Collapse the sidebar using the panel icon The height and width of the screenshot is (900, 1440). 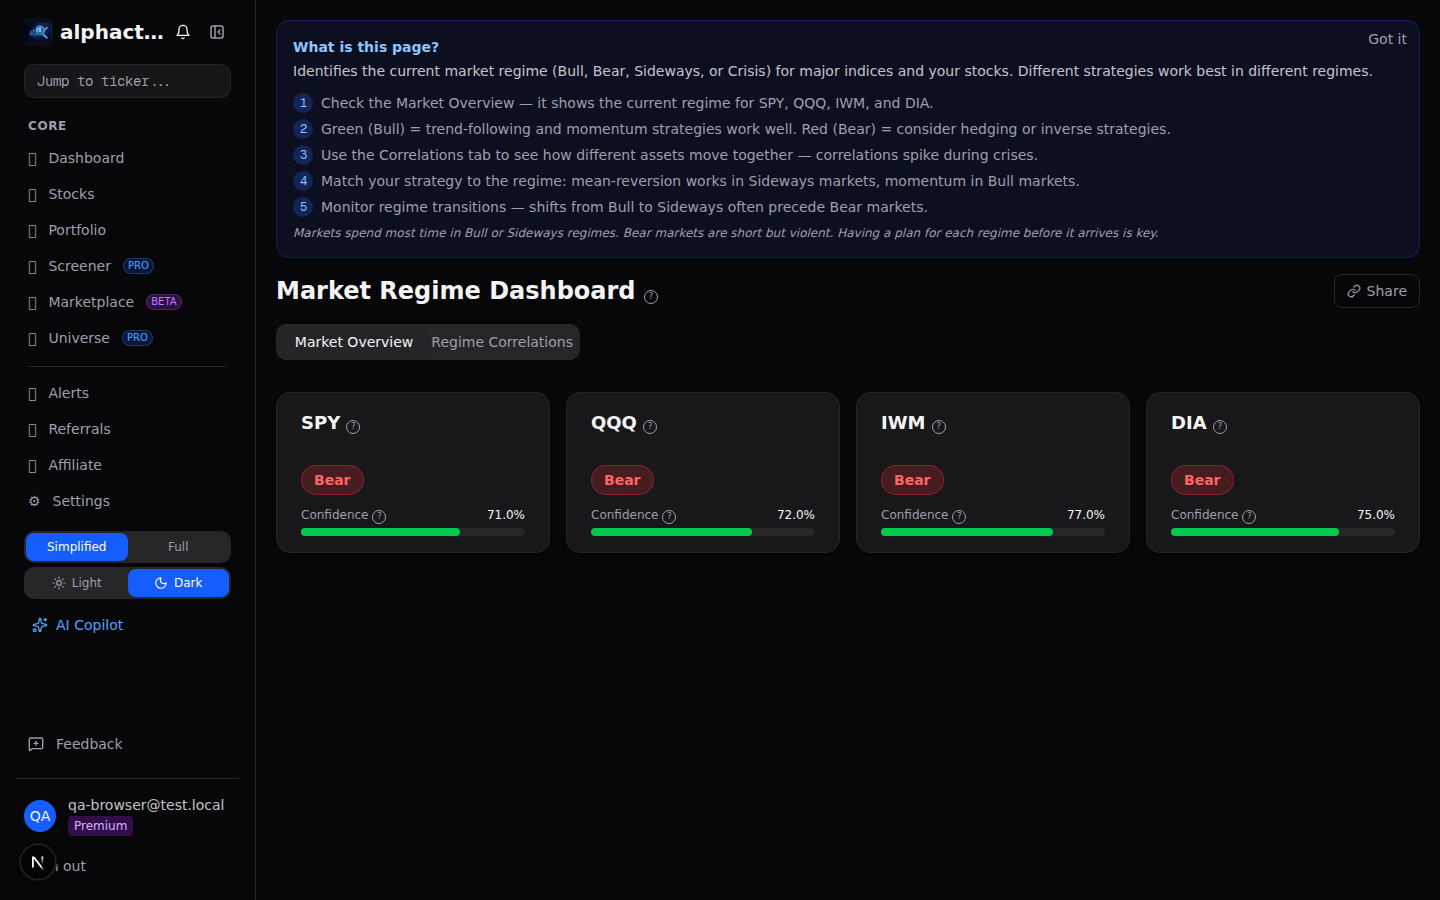[217, 31]
